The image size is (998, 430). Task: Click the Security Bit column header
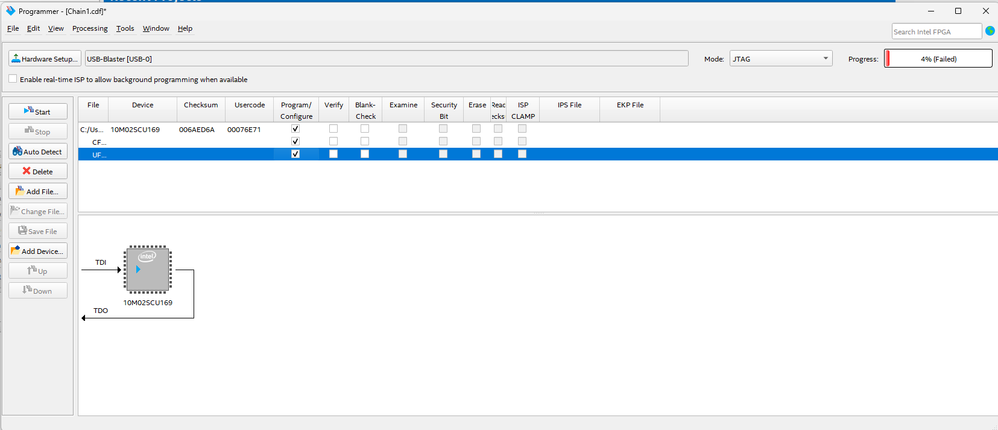coord(444,110)
